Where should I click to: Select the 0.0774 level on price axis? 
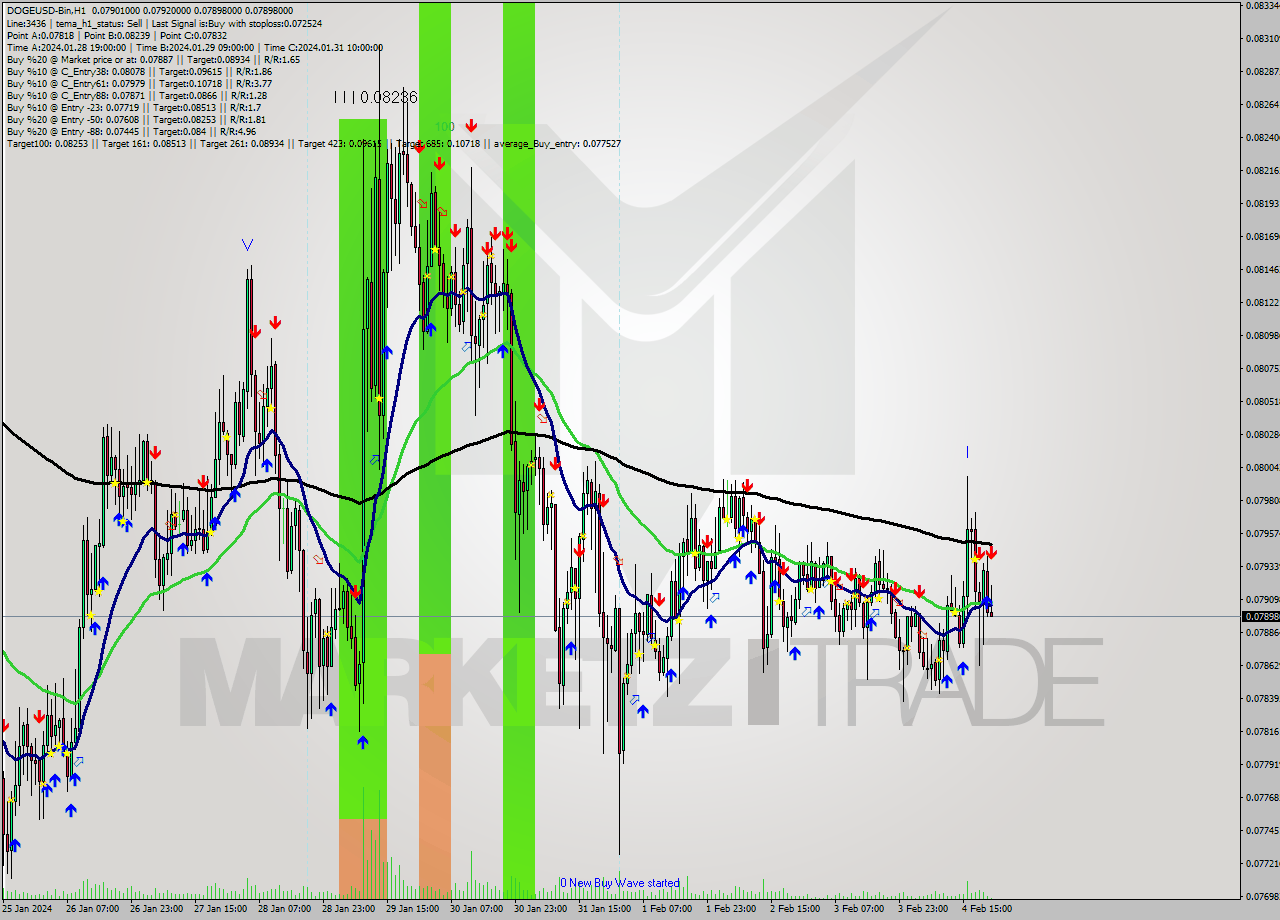[x=1263, y=830]
